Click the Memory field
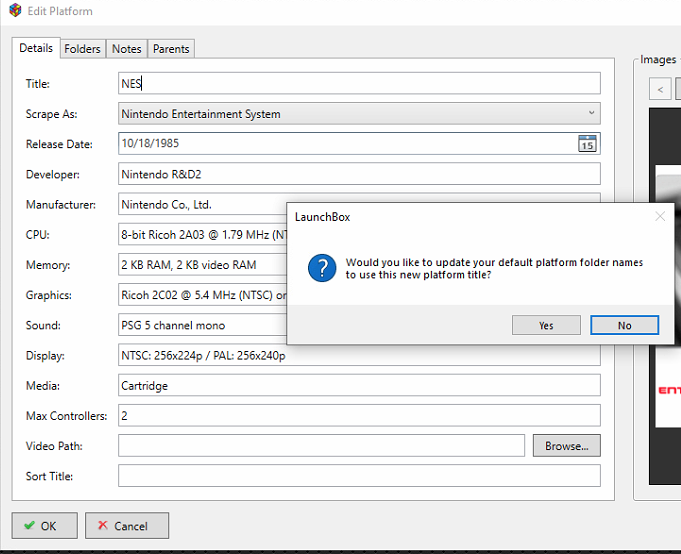681x554 pixels. [x=202, y=264]
